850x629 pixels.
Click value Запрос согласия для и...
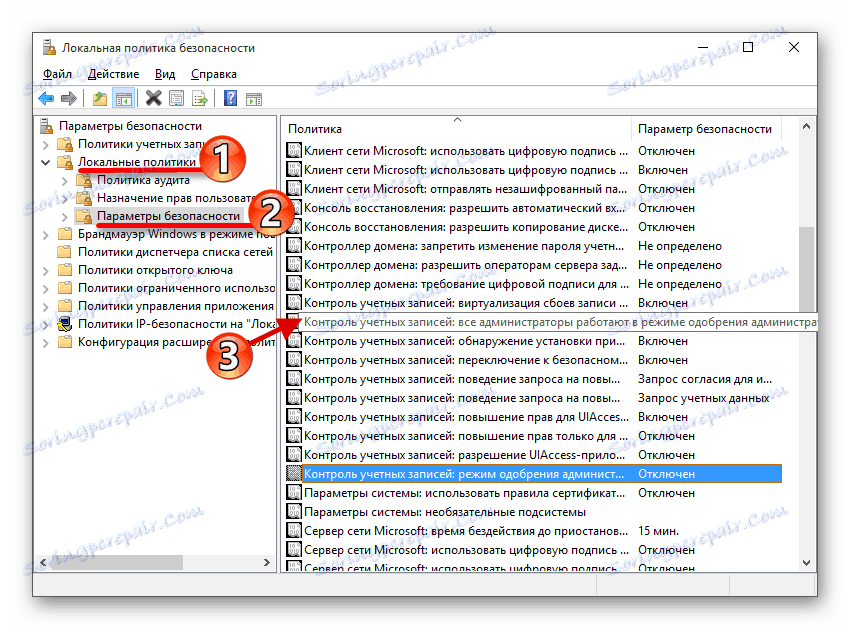click(705, 379)
